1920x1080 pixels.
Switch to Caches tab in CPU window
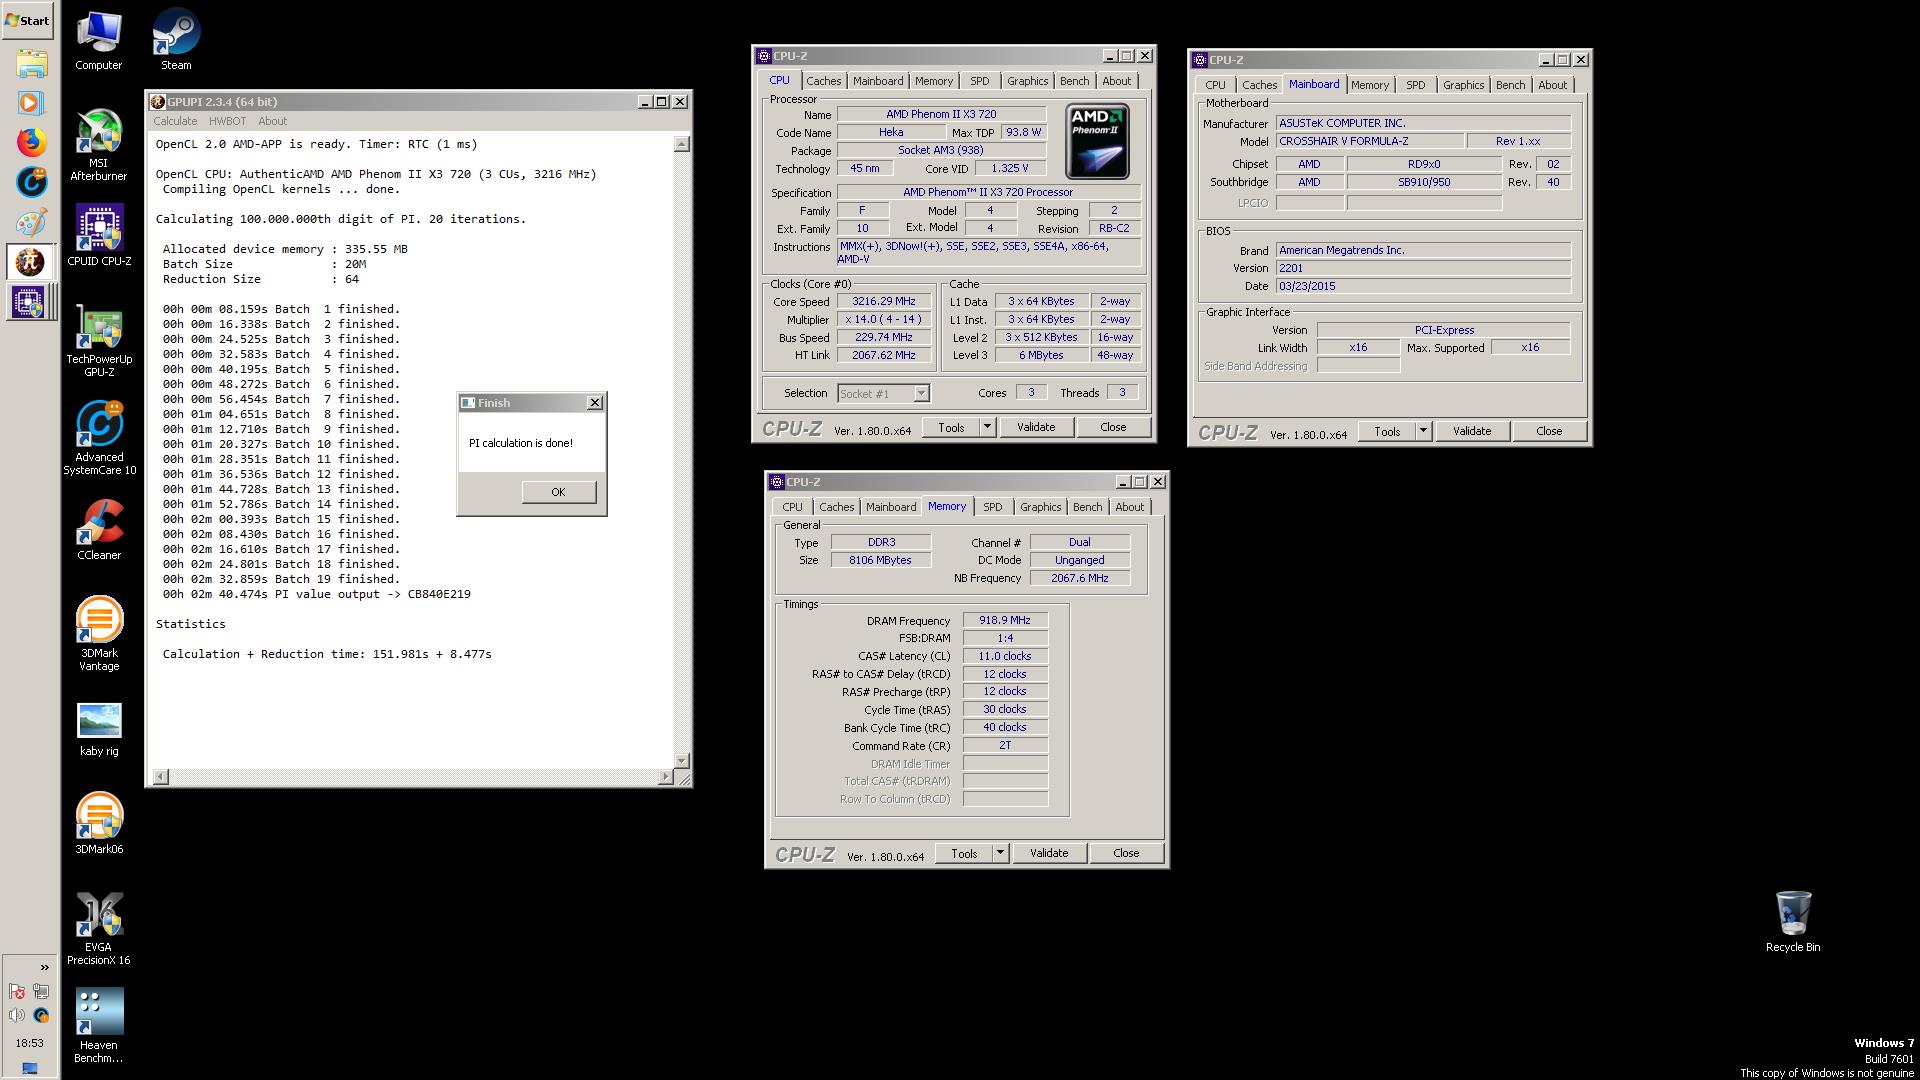[823, 81]
